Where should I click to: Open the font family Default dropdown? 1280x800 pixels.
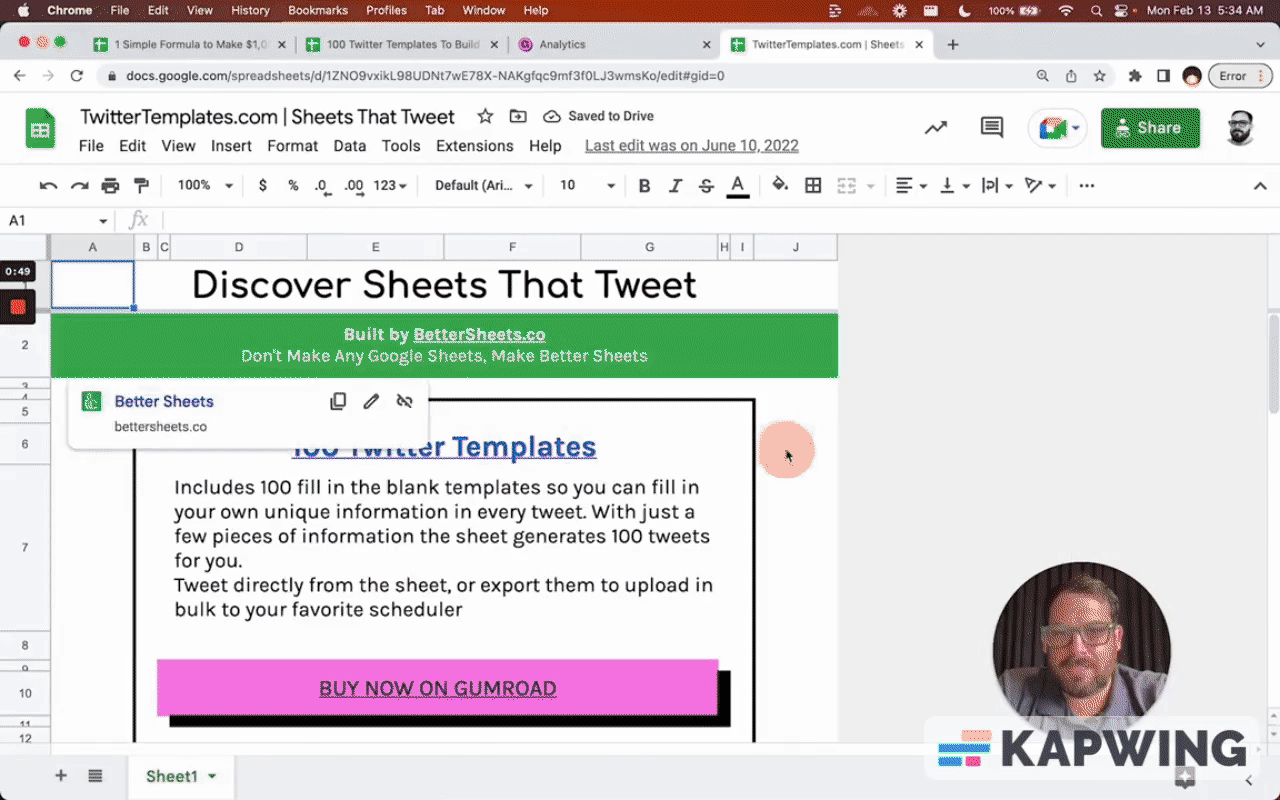tap(484, 186)
